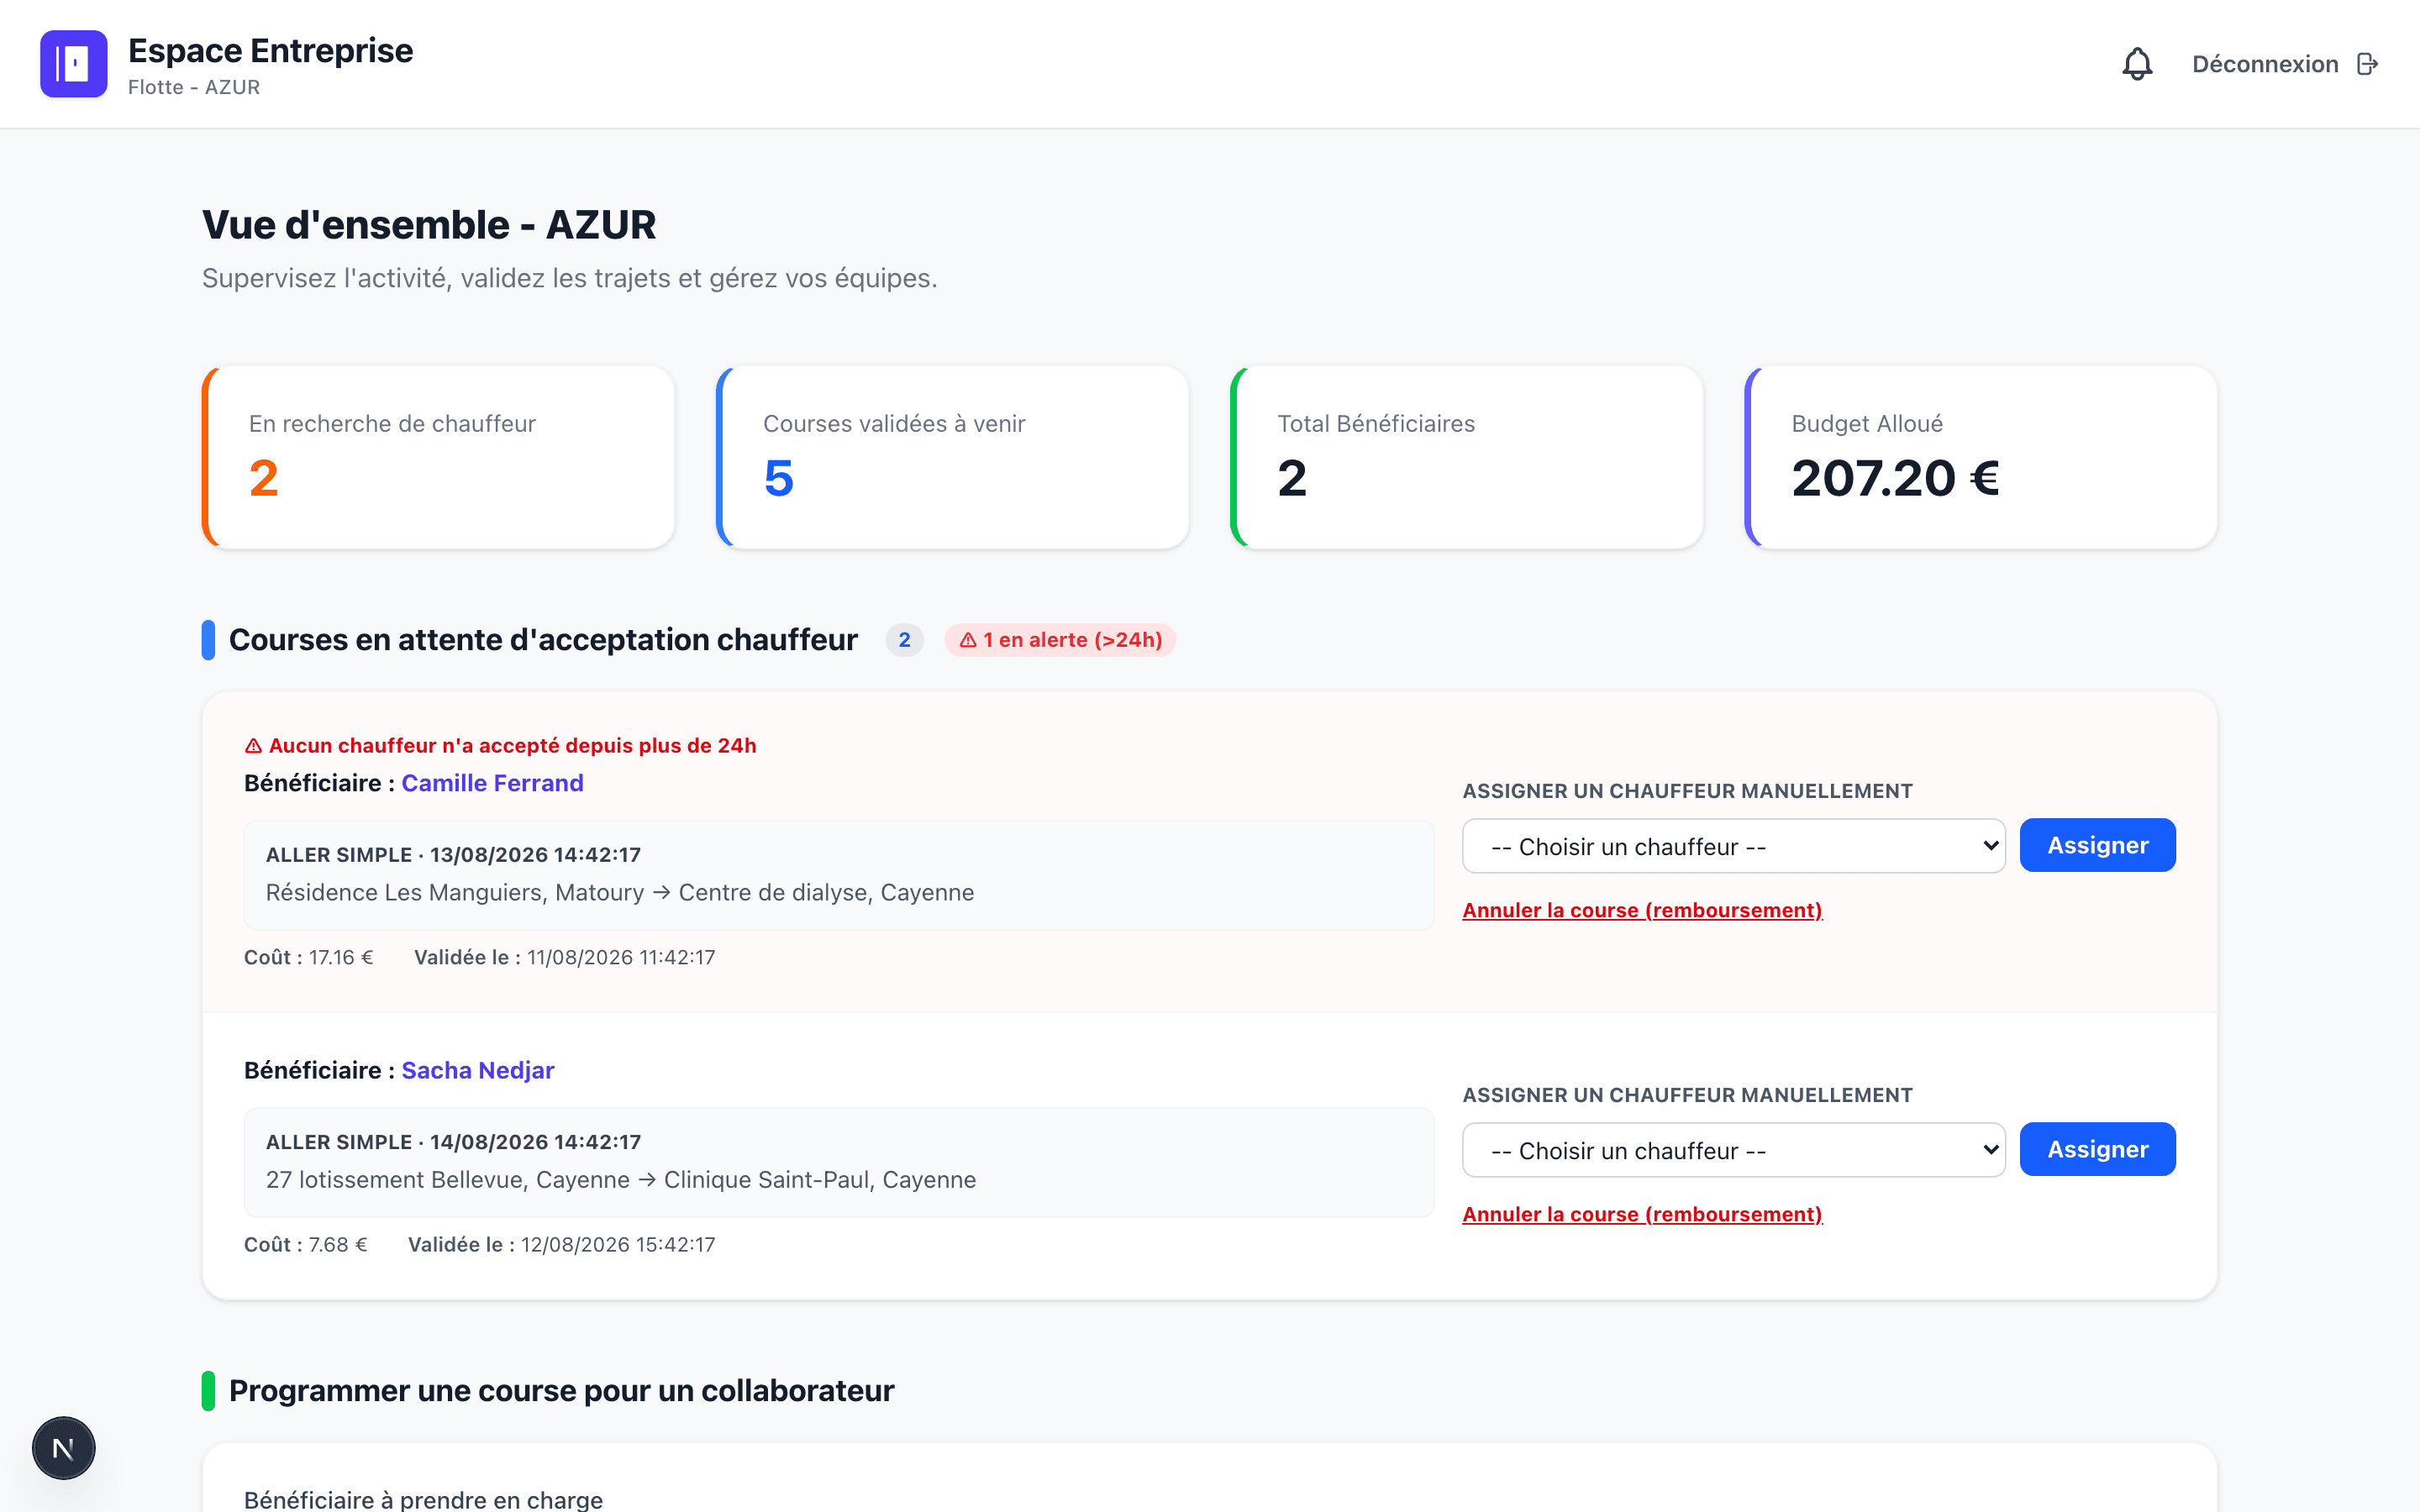Image resolution: width=2420 pixels, height=1512 pixels.
Task: Click the '207.20 €' budget value
Action: coord(1895,478)
